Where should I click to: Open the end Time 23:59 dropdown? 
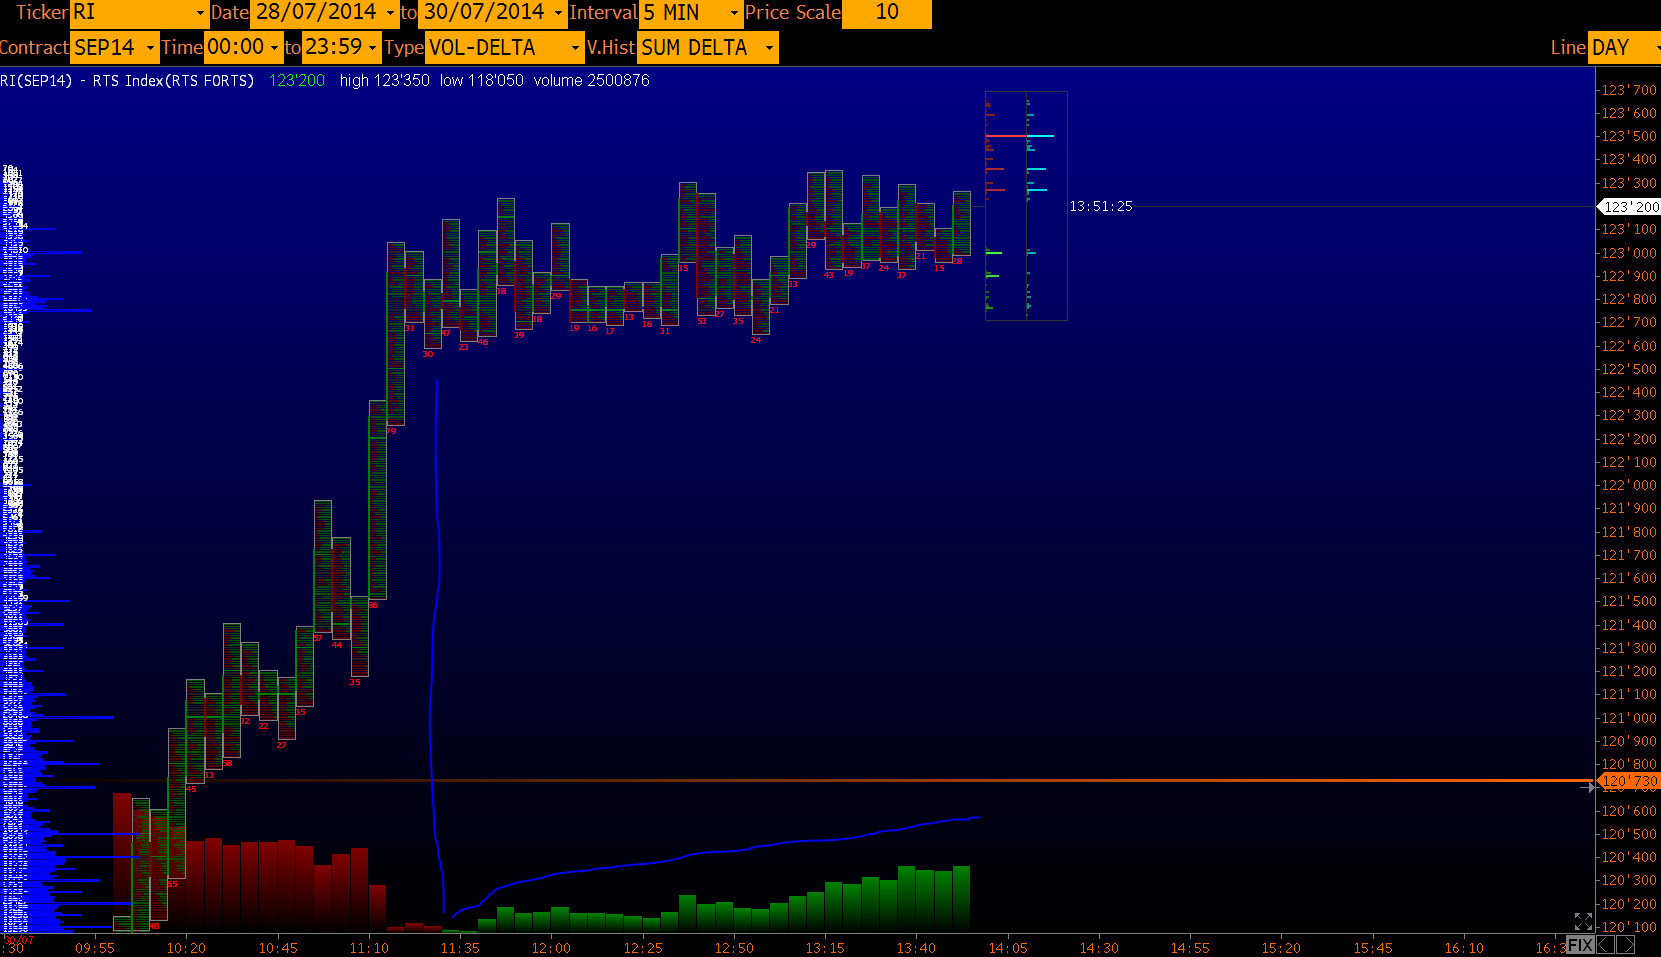[x=341, y=47]
